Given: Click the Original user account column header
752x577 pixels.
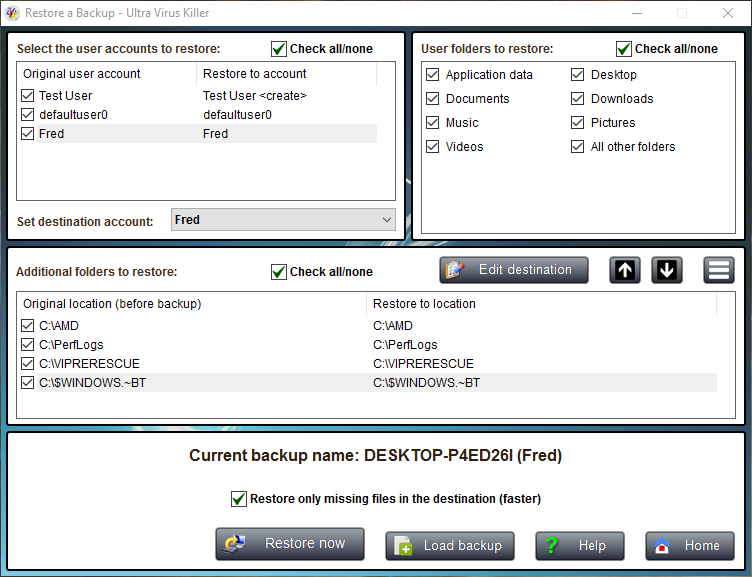Looking at the screenshot, I should tap(106, 74).
